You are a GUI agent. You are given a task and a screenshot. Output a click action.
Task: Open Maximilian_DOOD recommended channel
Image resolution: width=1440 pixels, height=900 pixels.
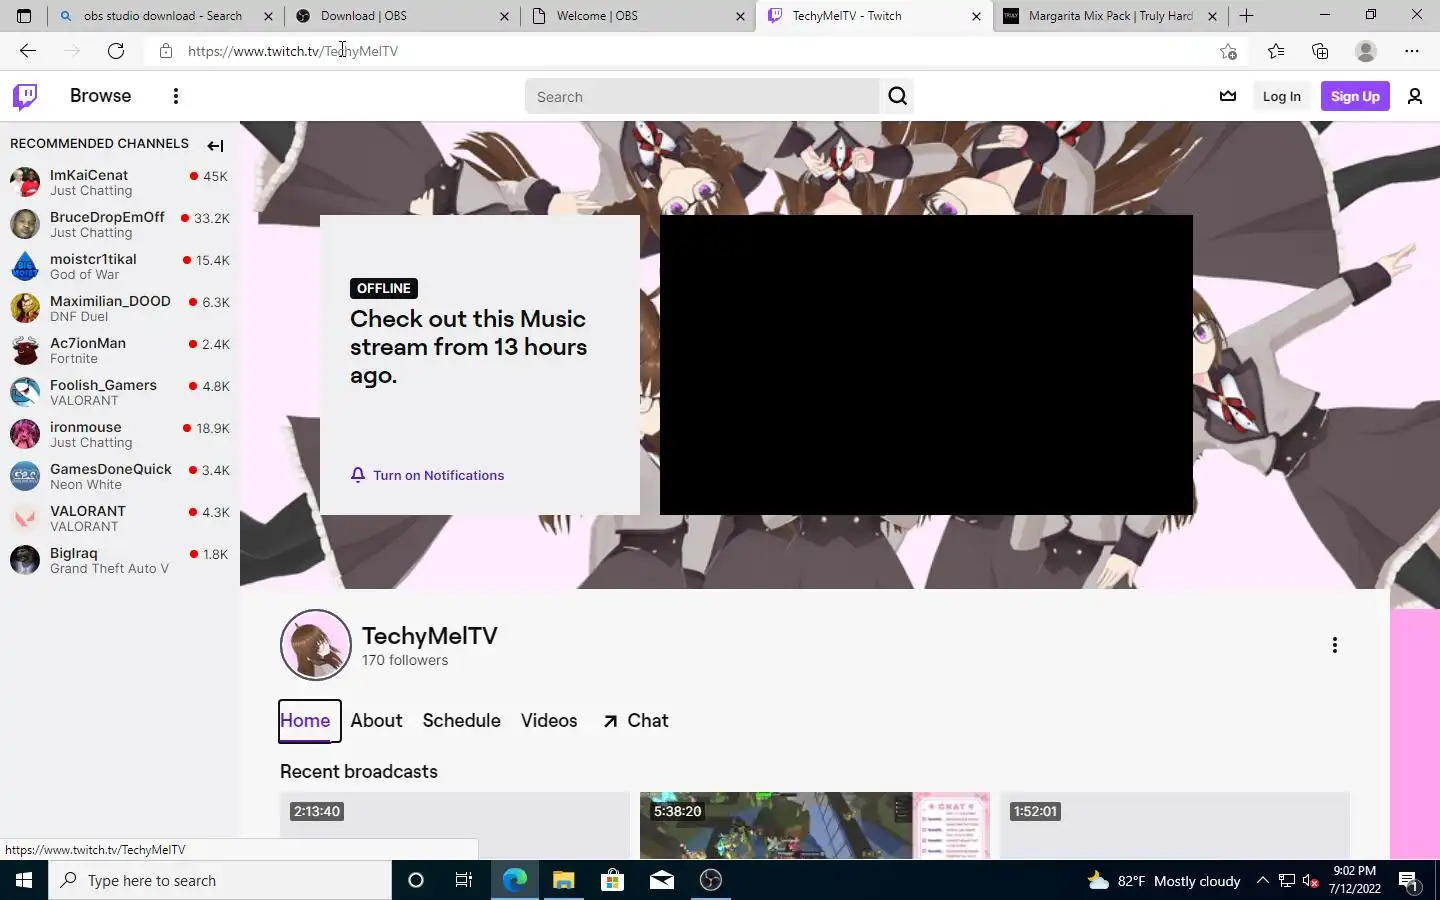click(x=120, y=308)
